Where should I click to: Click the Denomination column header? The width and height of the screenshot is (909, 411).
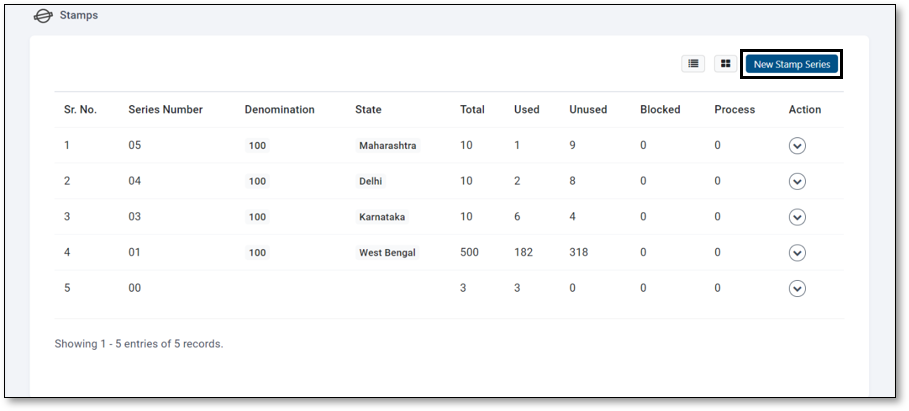(x=279, y=110)
